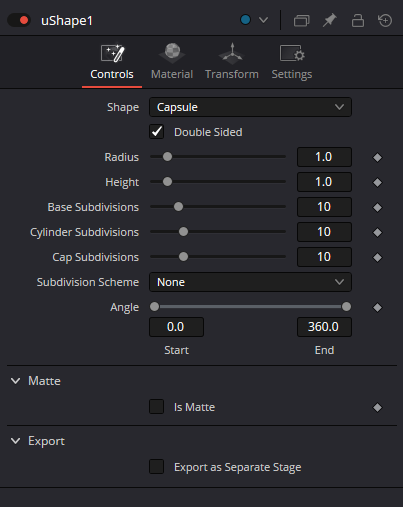Add keyframe for Radius
Viewport: 403px width, 507px height.
tap(377, 157)
